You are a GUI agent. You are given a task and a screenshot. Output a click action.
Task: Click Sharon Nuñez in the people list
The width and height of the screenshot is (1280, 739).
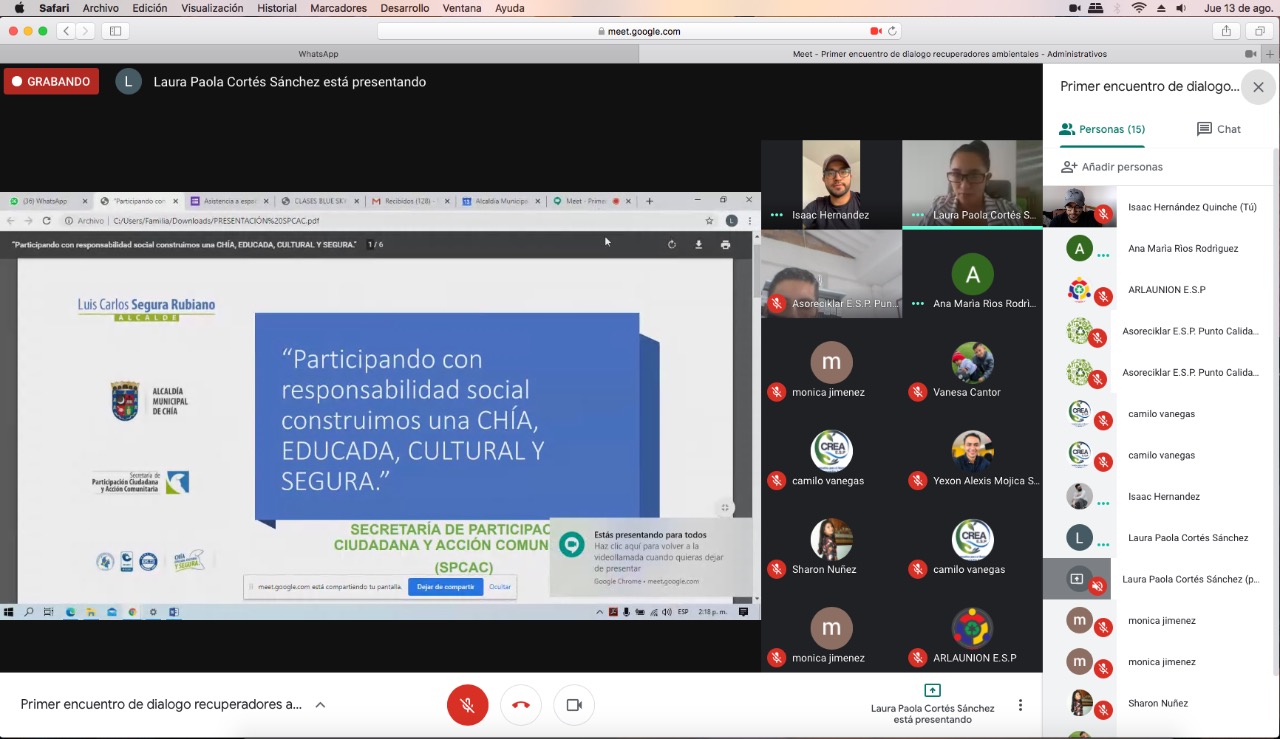[1160, 703]
